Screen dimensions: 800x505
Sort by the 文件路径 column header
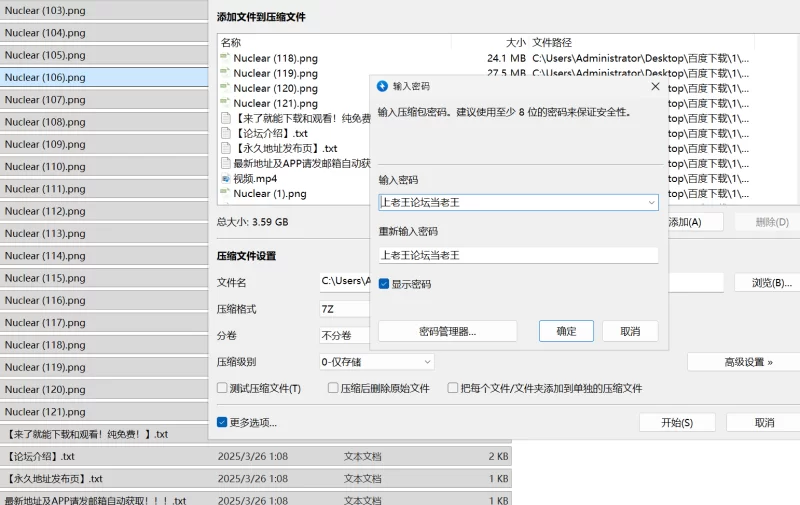(552, 43)
